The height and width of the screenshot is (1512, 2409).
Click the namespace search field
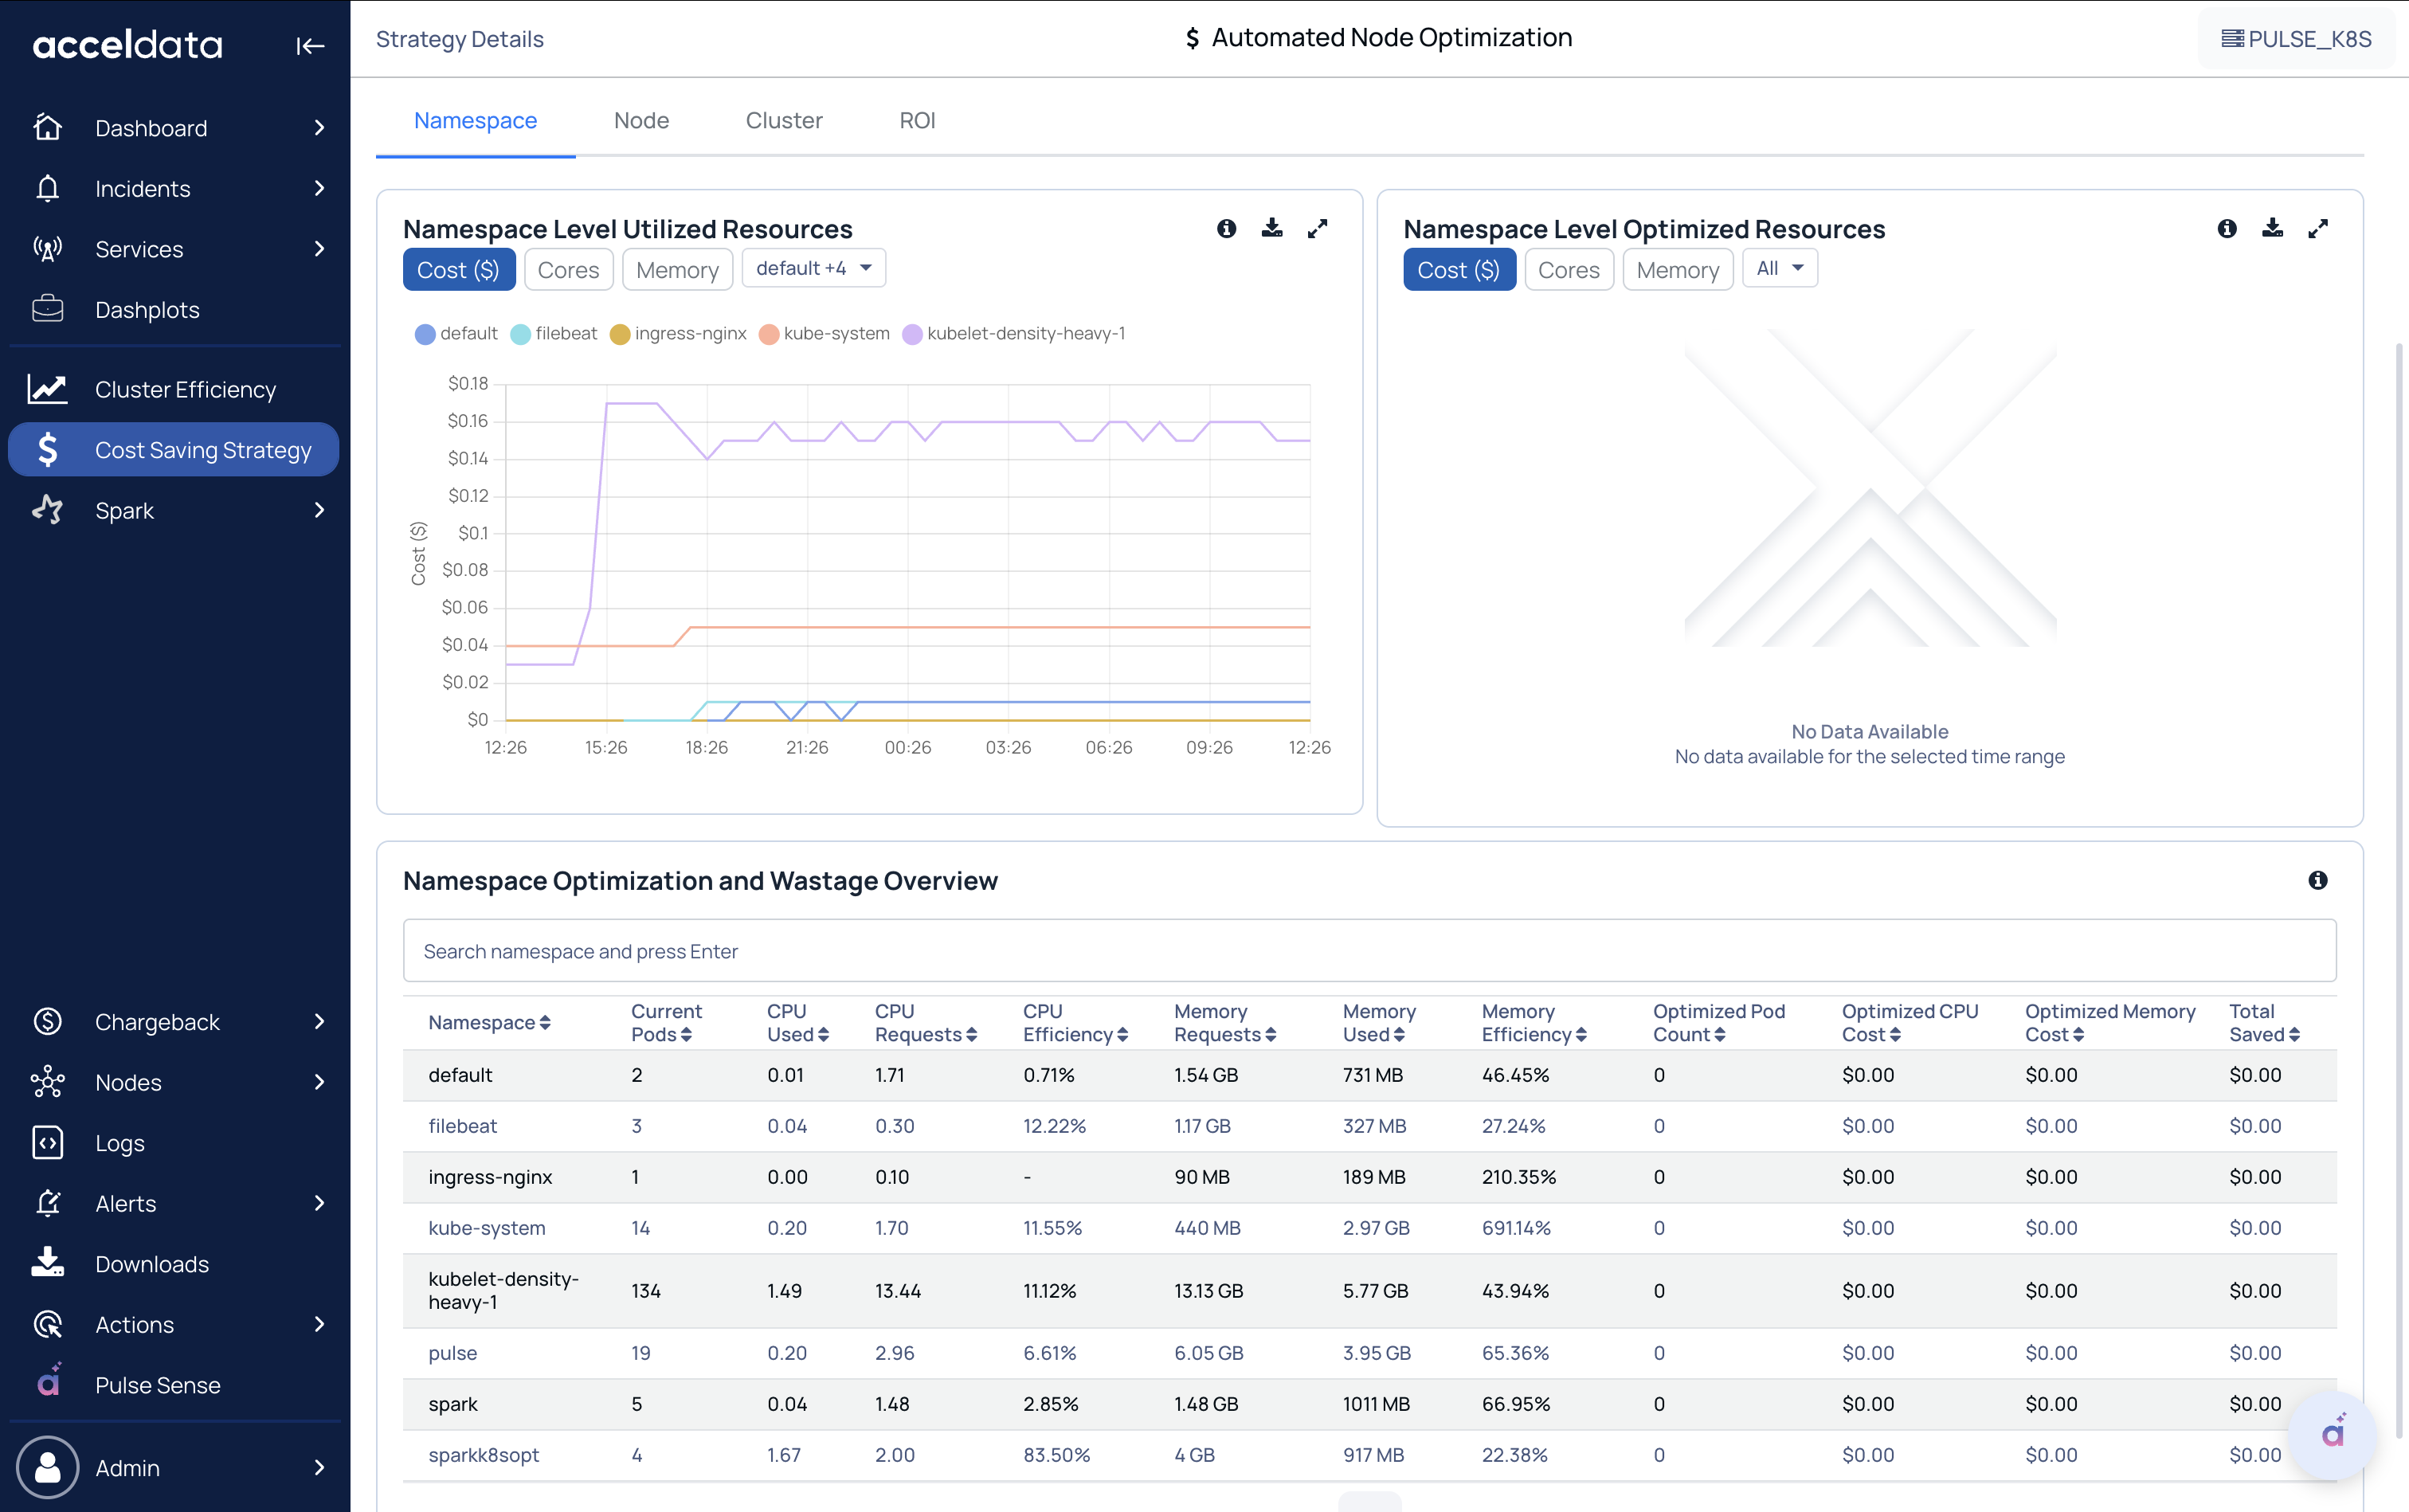(1369, 951)
